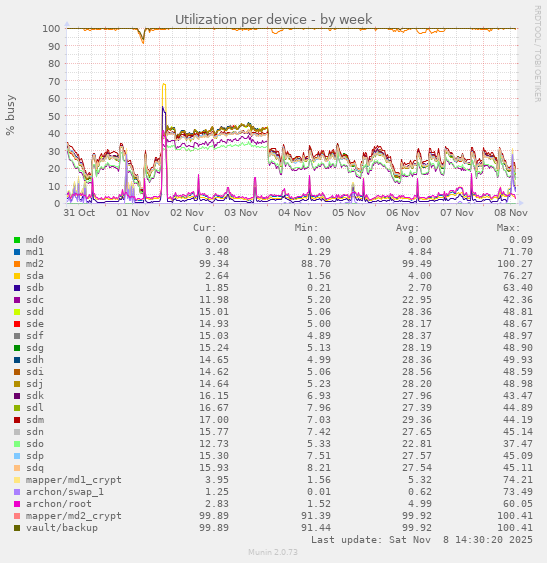Click the md2 max value 100.27
The height and width of the screenshot is (563, 547).
pos(515,264)
